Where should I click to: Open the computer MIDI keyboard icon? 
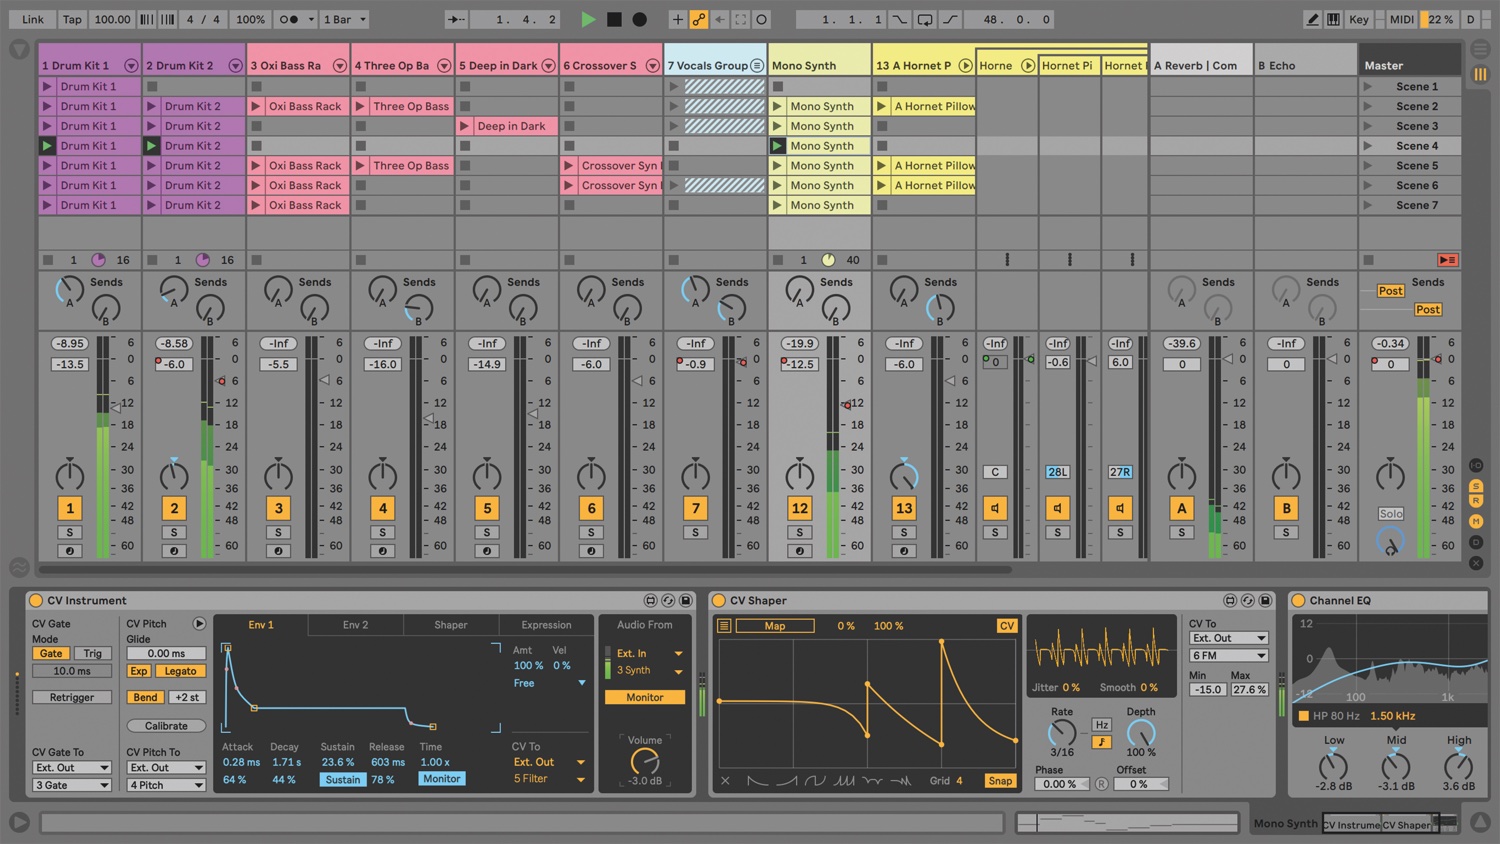coord(1333,19)
